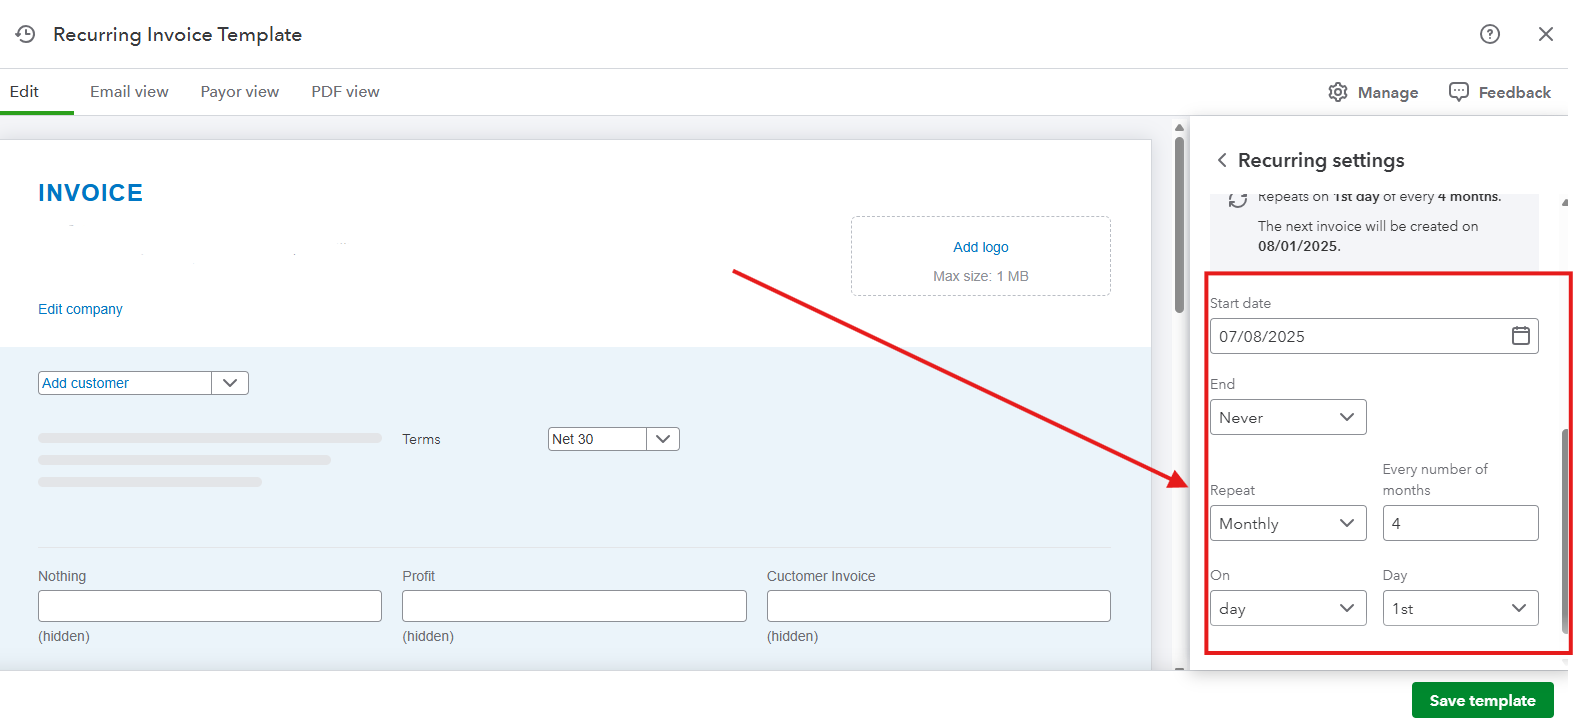Expand the Net 30 Terms dropdown arrow
The width and height of the screenshot is (1573, 718).
point(663,439)
